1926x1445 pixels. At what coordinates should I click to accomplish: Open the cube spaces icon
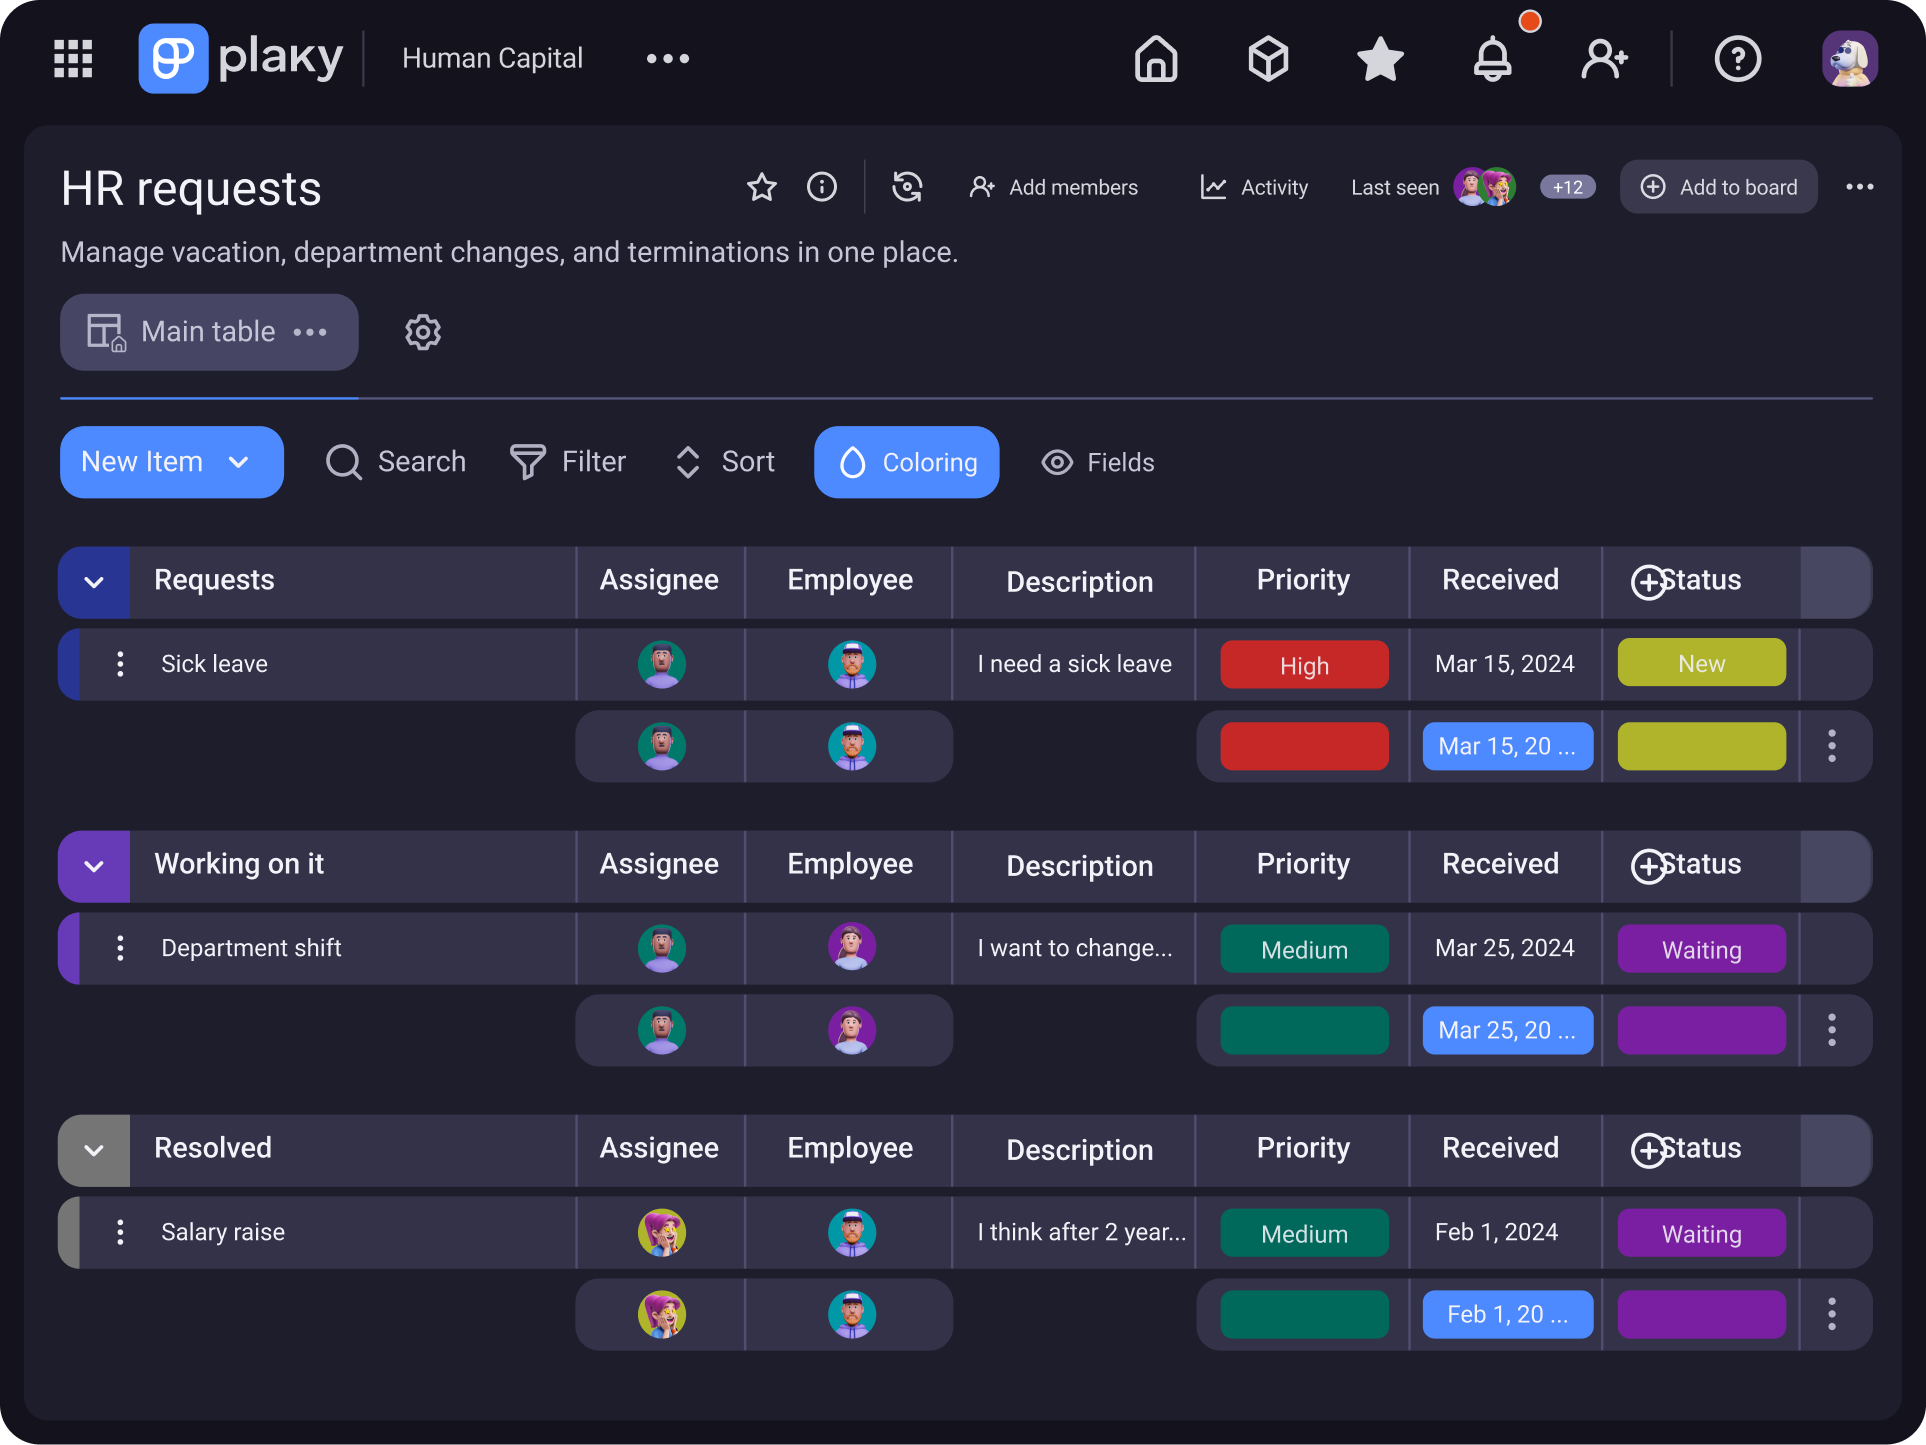tap(1268, 58)
